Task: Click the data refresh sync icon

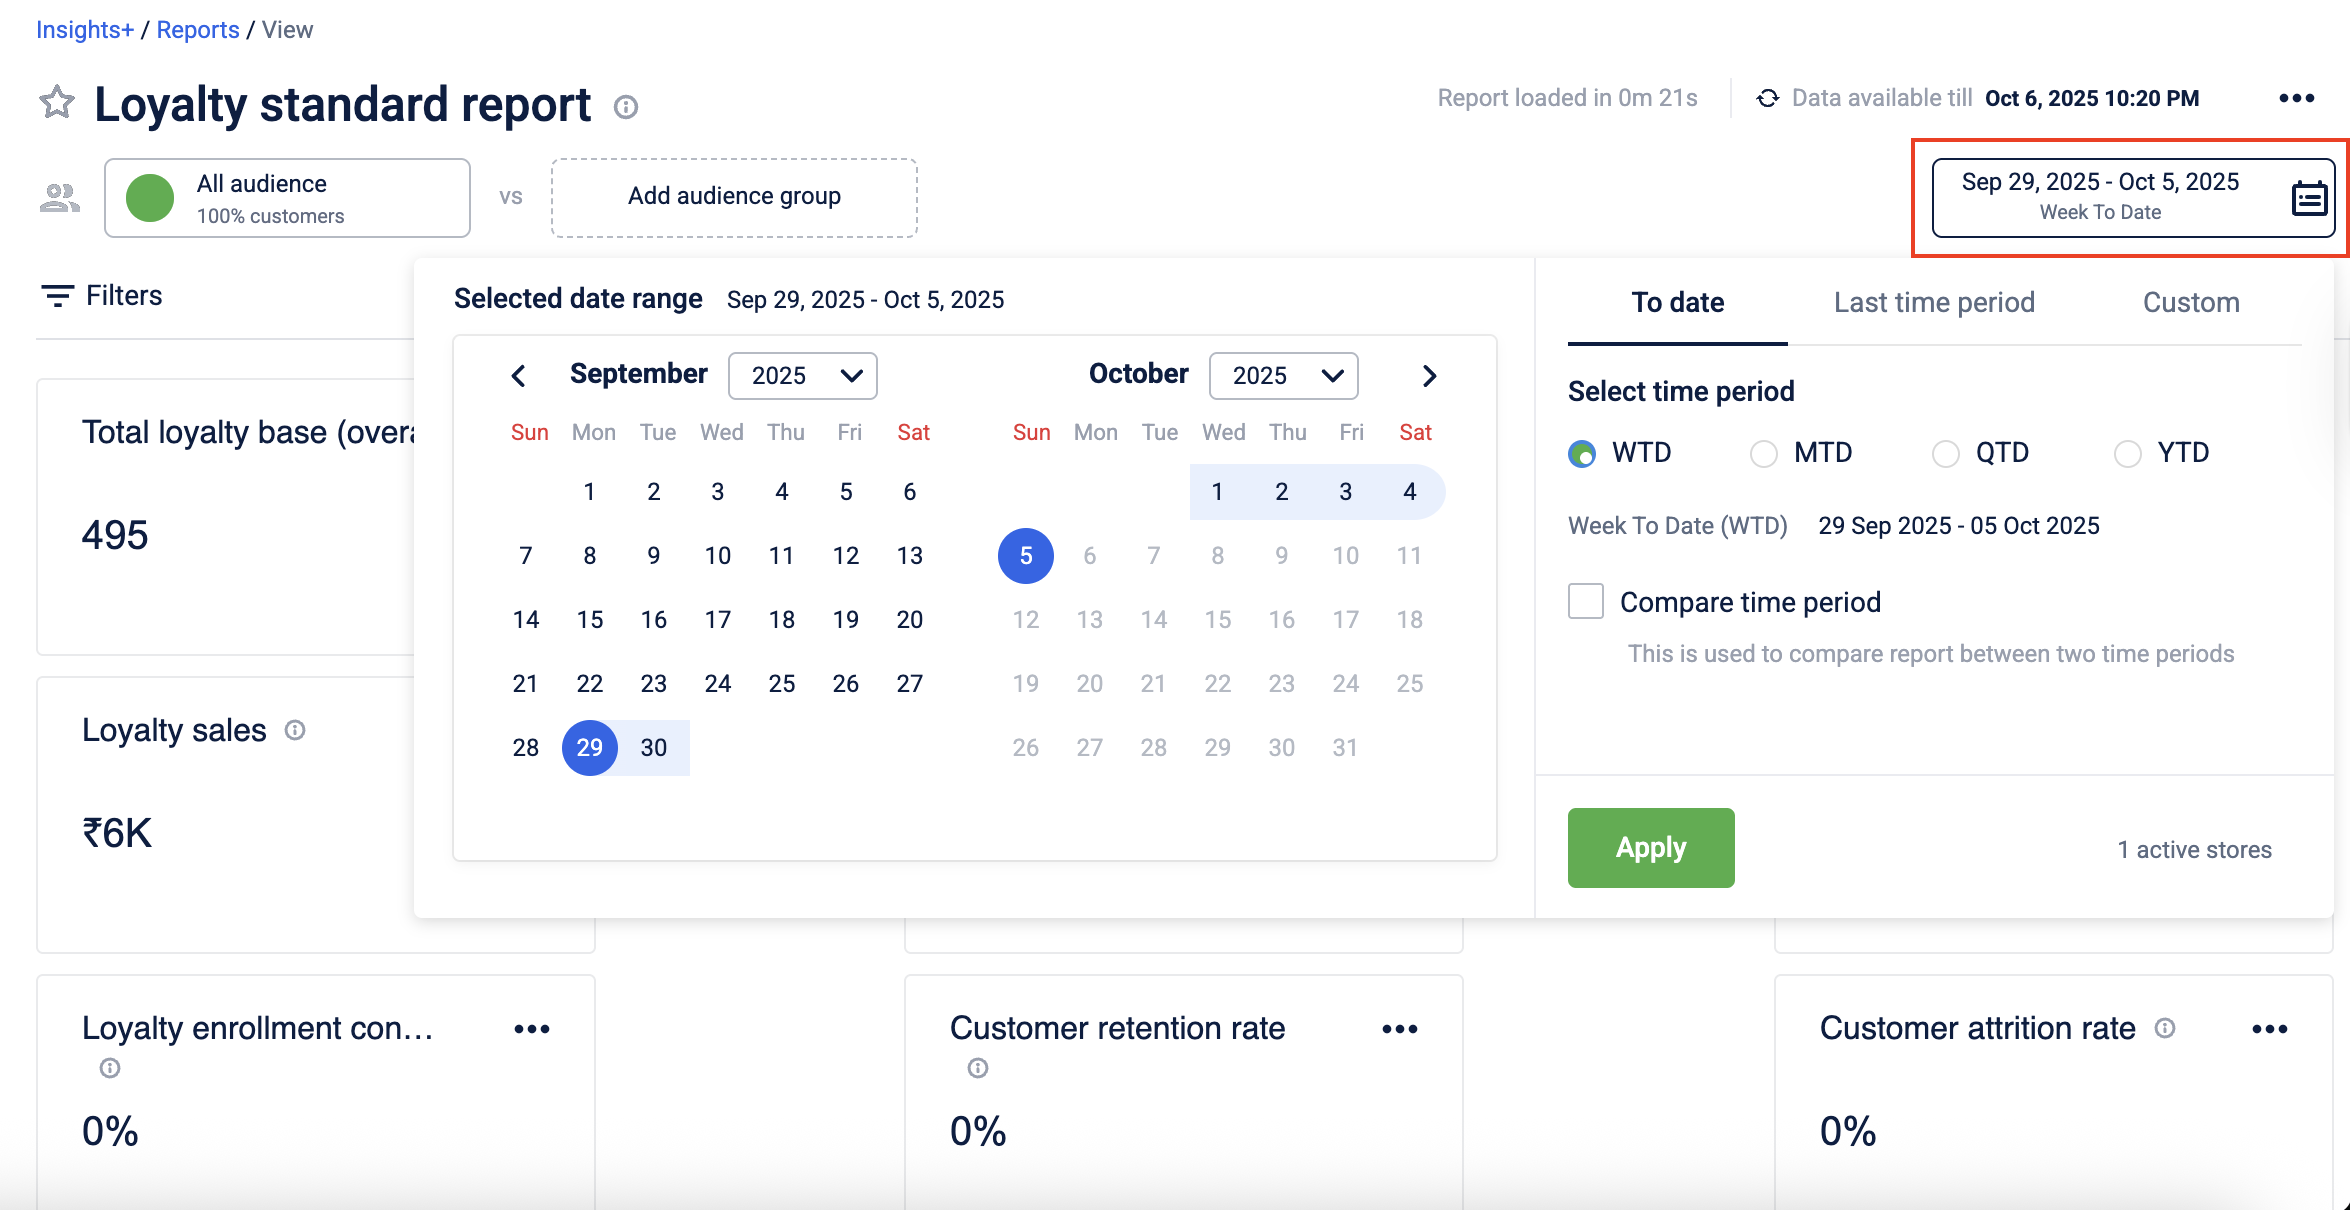Action: (1767, 98)
